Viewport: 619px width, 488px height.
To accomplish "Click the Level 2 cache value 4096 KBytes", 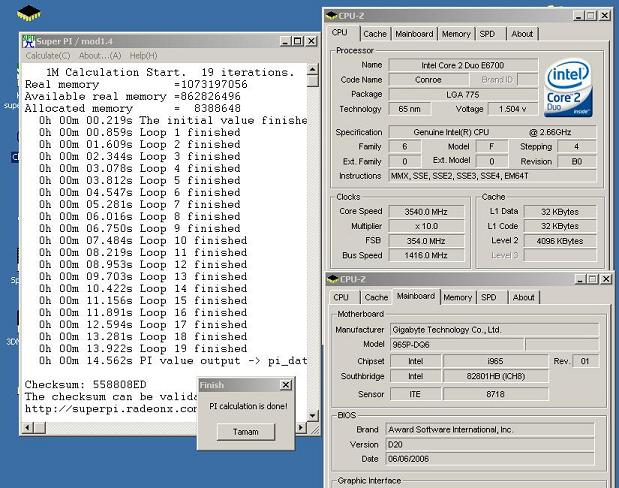I will point(560,241).
